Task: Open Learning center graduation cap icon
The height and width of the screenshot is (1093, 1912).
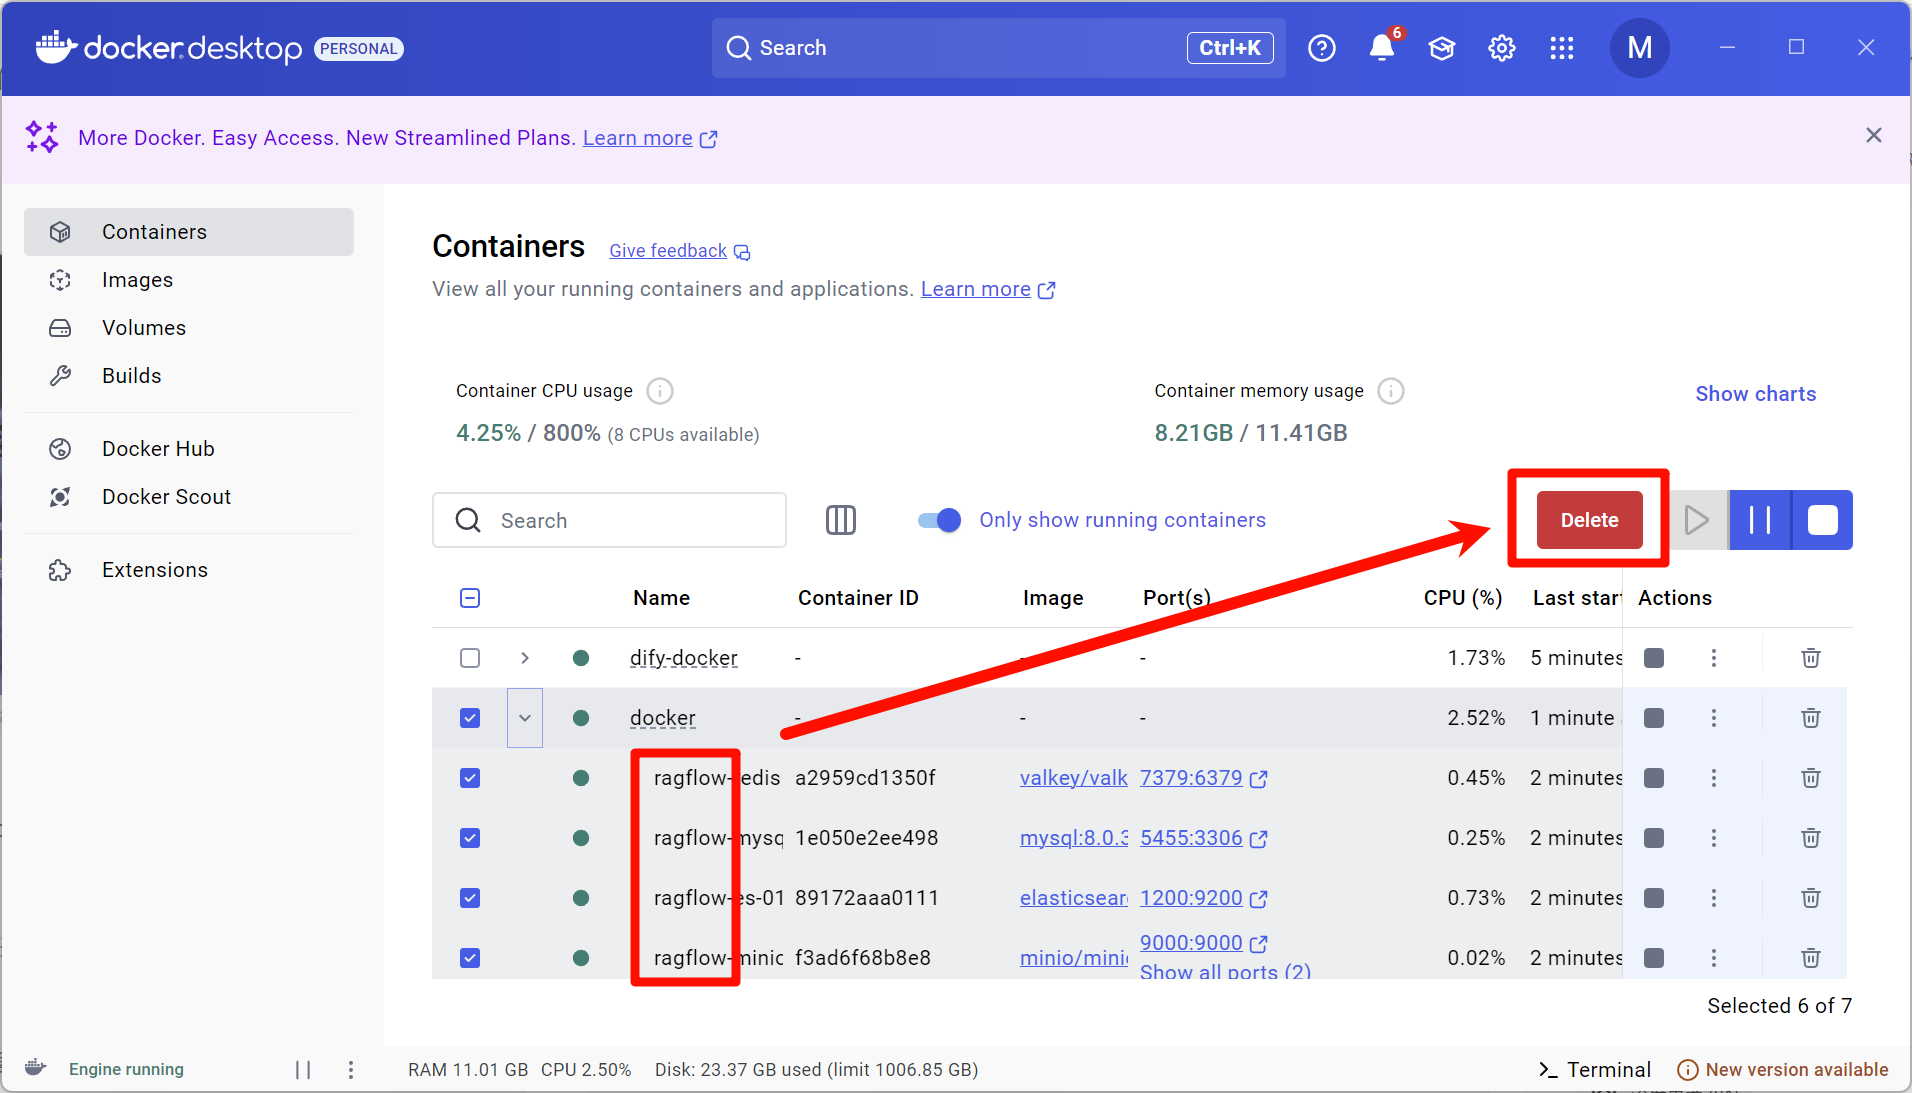Action: click(1442, 48)
